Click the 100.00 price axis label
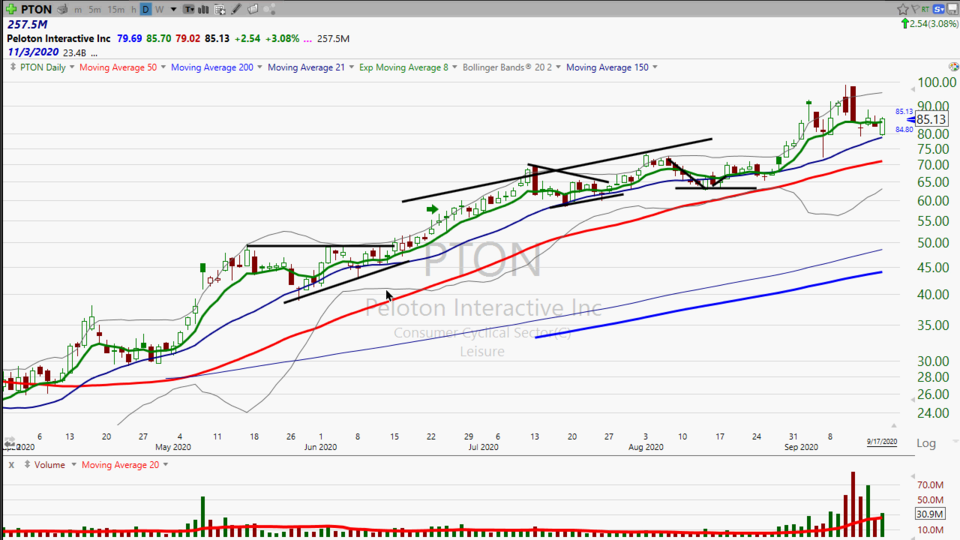Image resolution: width=960 pixels, height=540 pixels. [x=937, y=82]
